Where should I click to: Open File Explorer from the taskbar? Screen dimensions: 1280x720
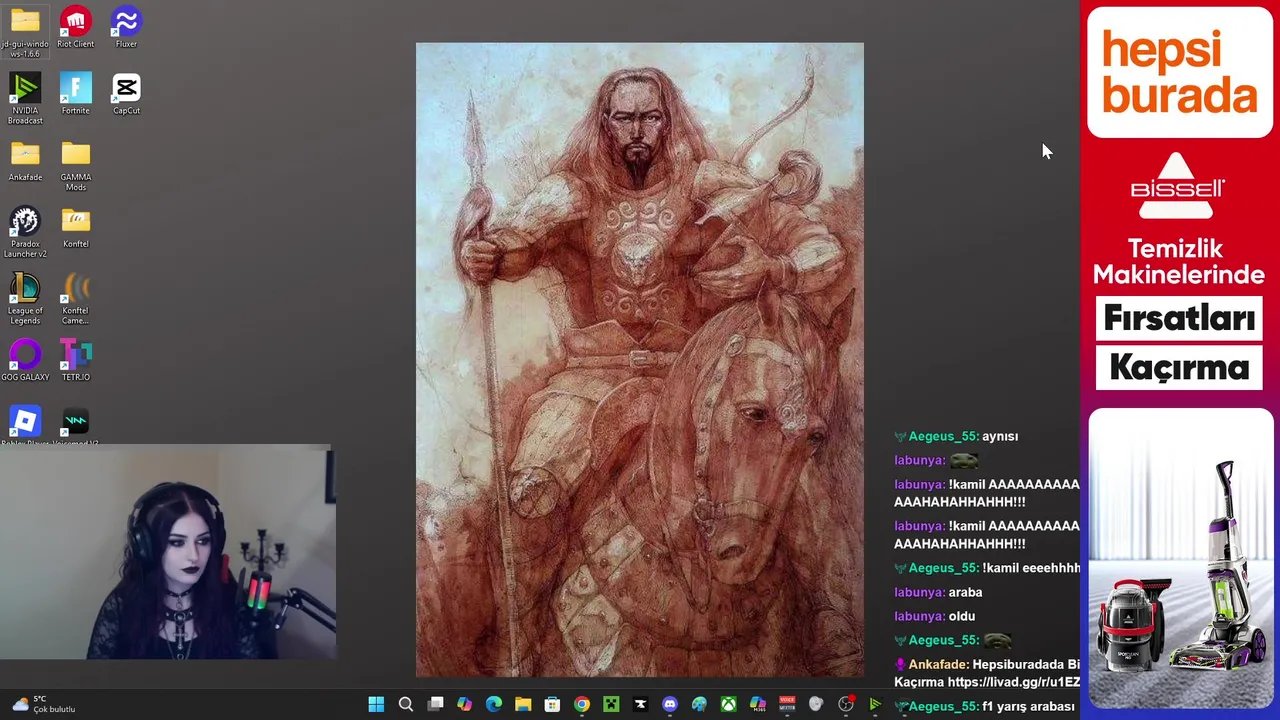pyautogui.click(x=523, y=705)
